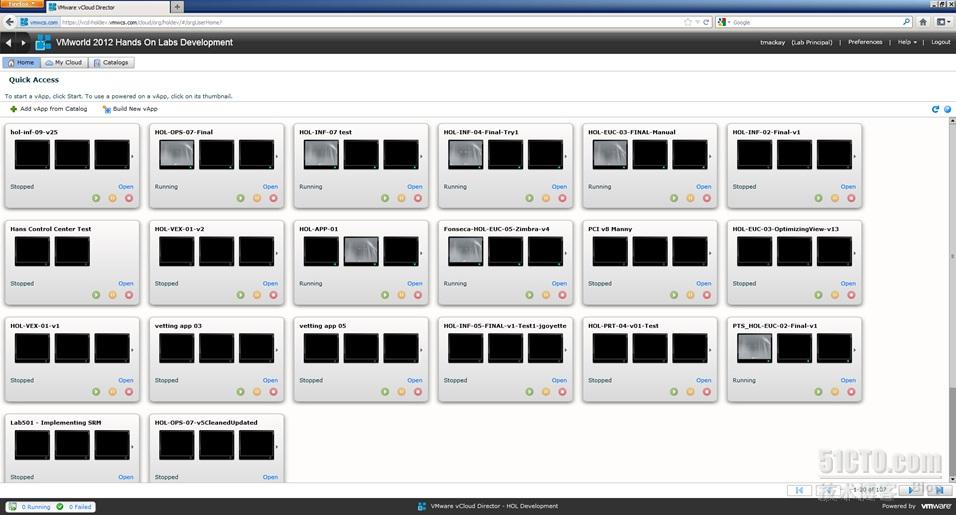This screenshot has height=515, width=956.
Task: Open a new browser tab
Action: (177, 7)
